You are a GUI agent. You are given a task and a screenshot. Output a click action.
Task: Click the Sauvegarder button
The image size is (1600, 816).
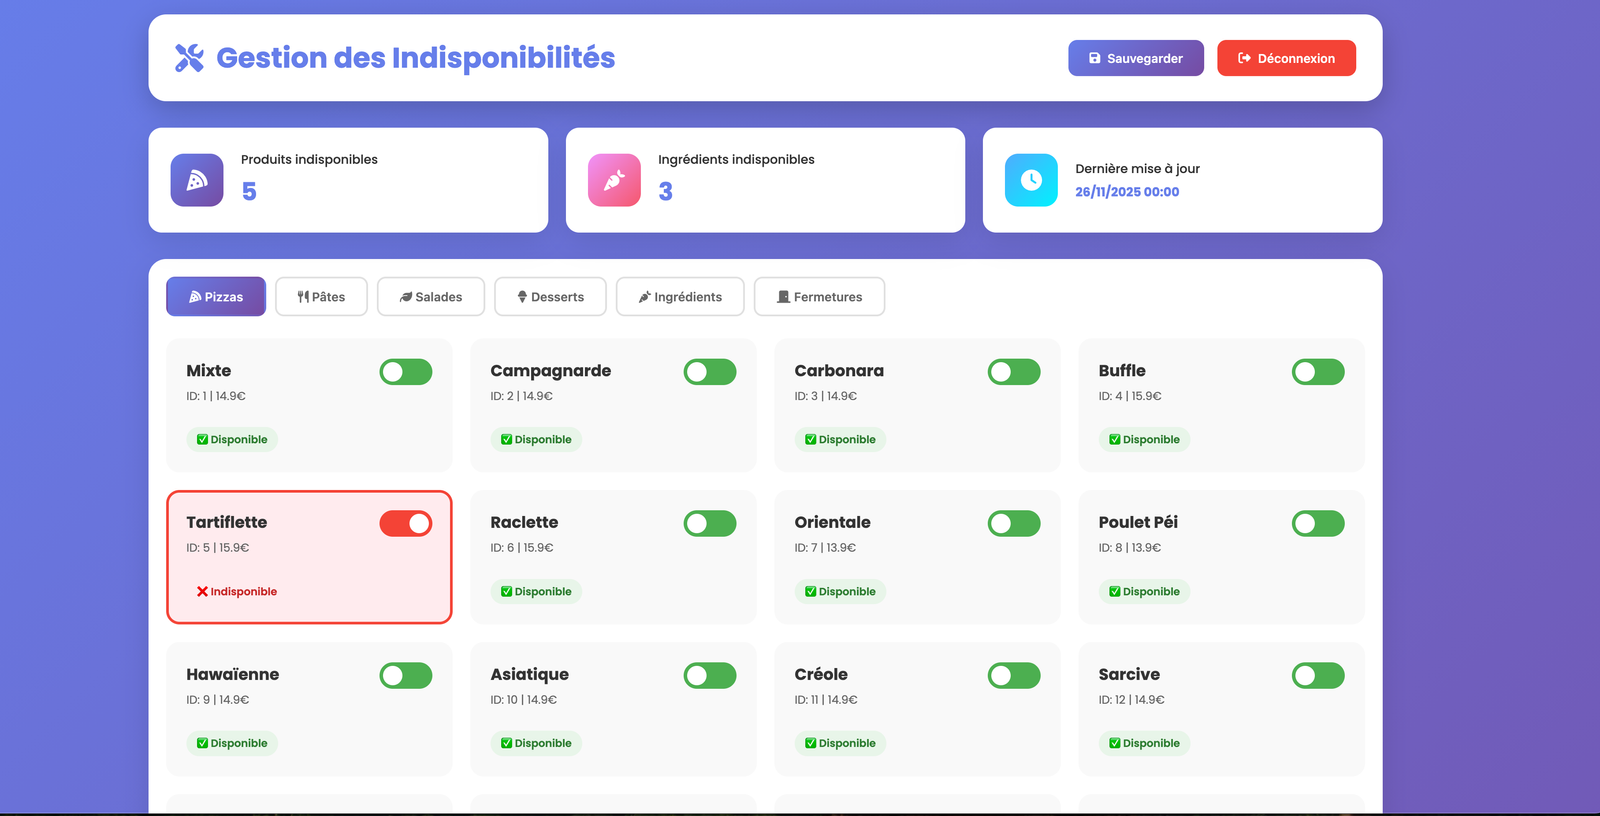tap(1135, 58)
